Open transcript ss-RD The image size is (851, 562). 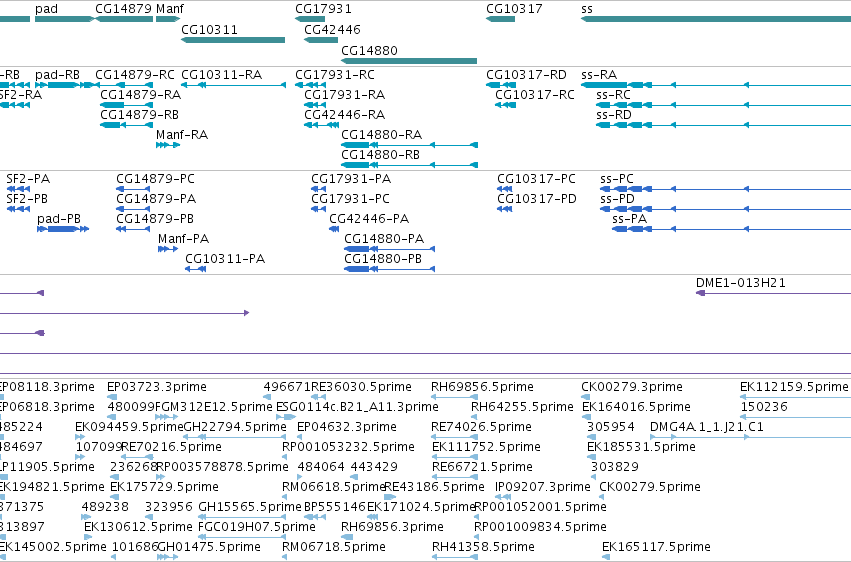point(614,114)
